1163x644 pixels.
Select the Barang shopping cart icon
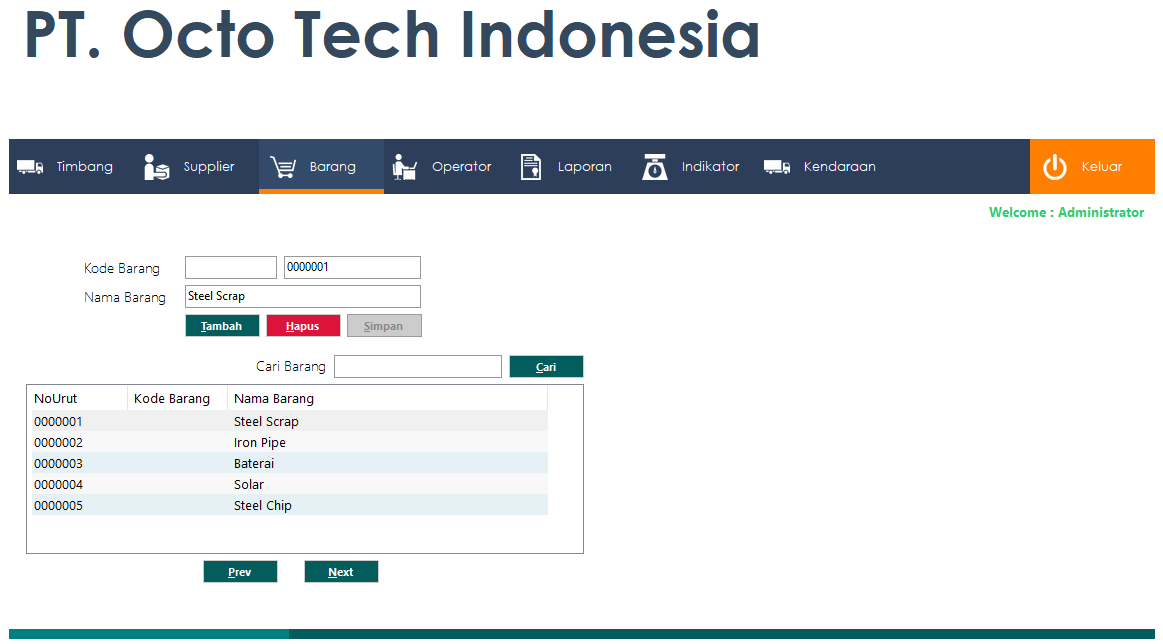pyautogui.click(x=283, y=167)
